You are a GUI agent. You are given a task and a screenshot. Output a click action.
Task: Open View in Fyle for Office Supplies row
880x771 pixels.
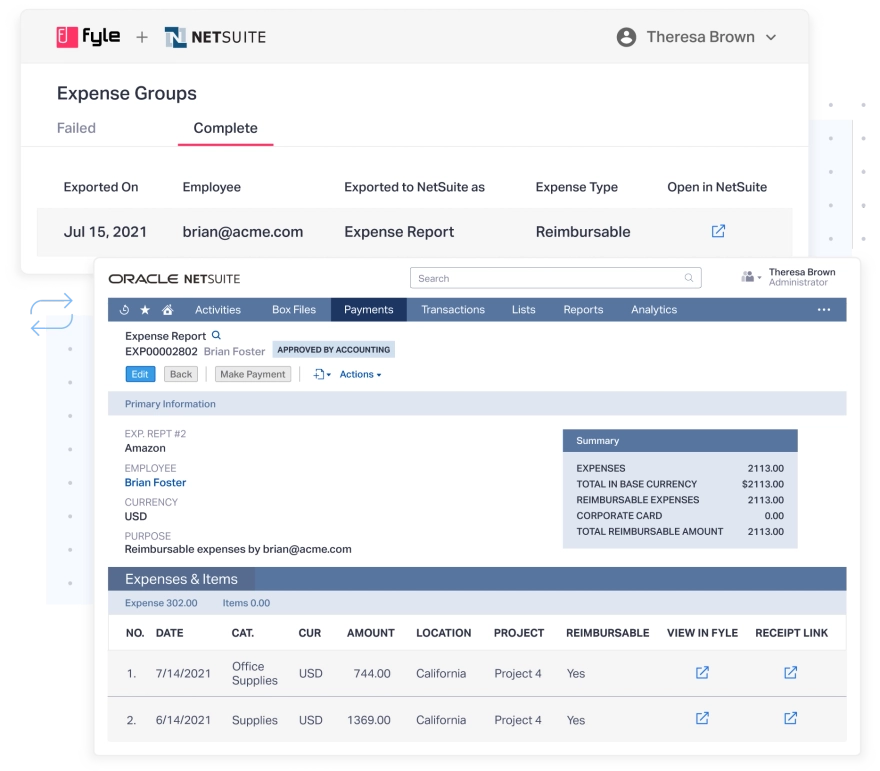[702, 673]
